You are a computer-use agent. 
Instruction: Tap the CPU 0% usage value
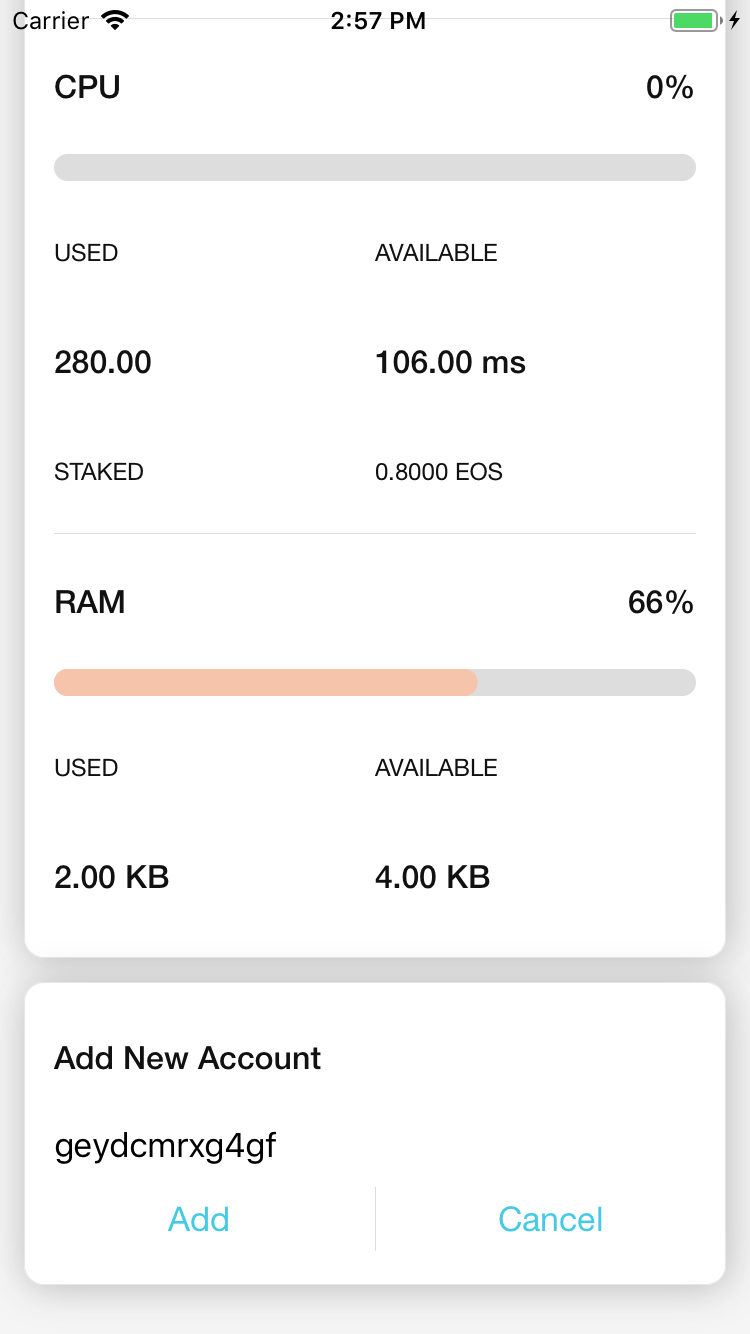coord(669,88)
